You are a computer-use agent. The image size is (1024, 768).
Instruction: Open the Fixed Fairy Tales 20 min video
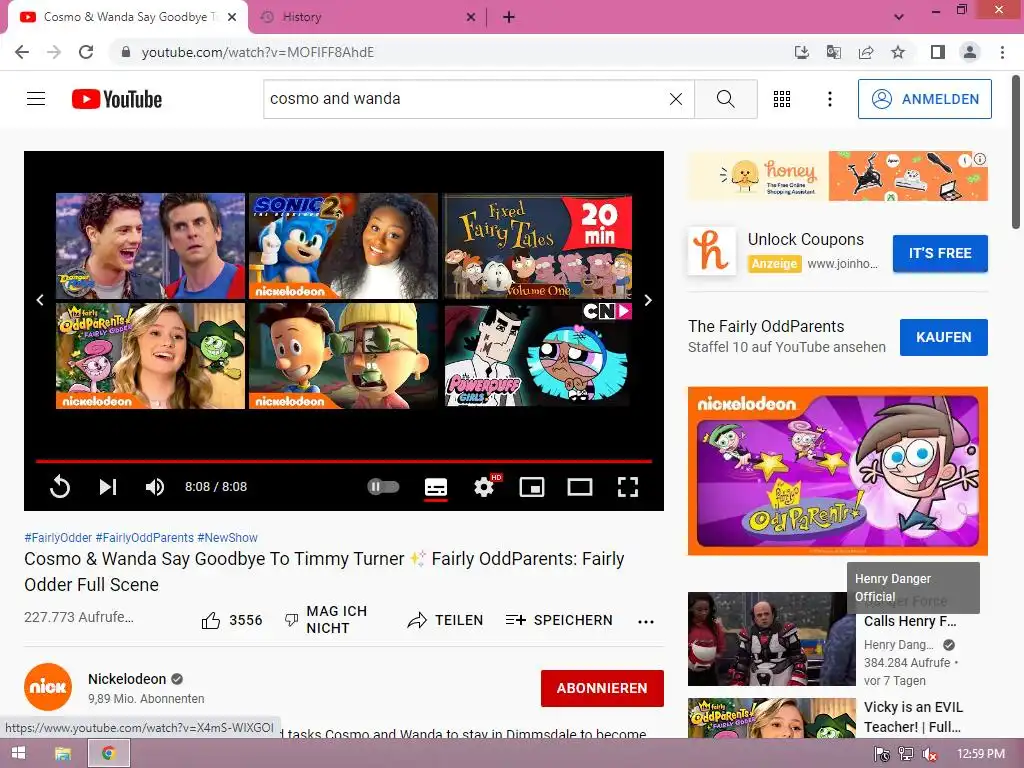(x=539, y=246)
